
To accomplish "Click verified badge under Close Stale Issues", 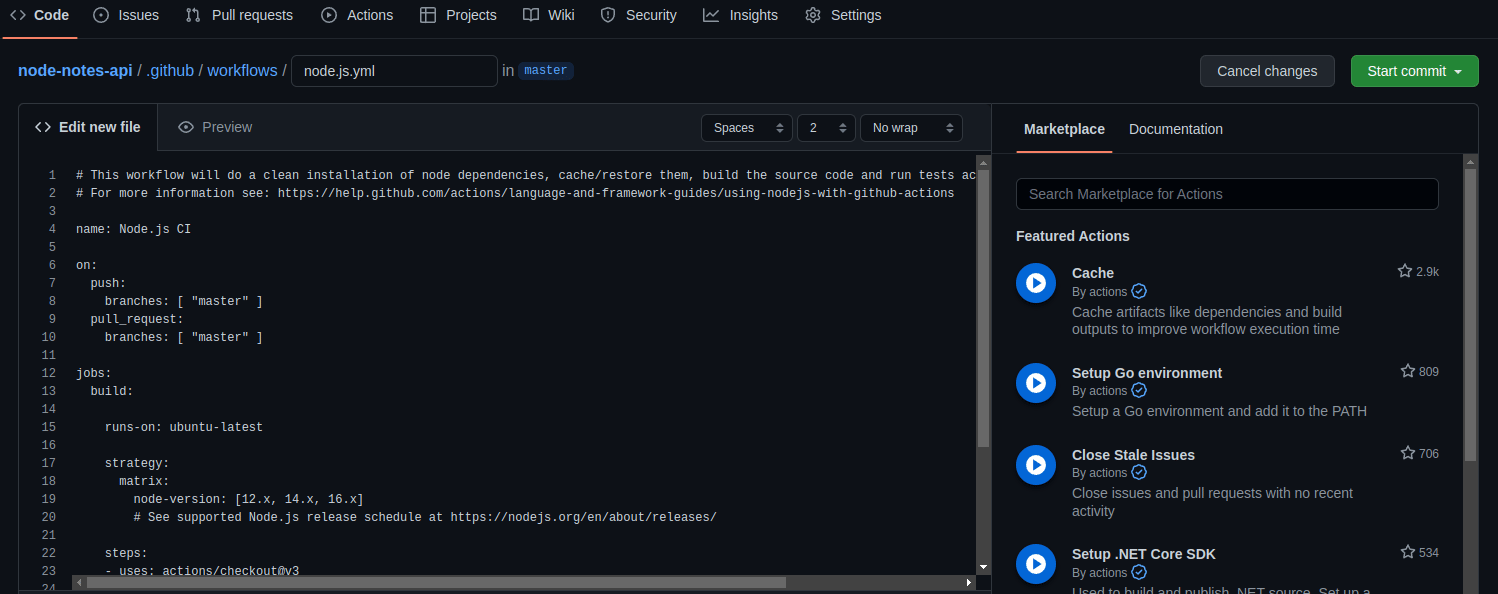I will [x=1139, y=473].
